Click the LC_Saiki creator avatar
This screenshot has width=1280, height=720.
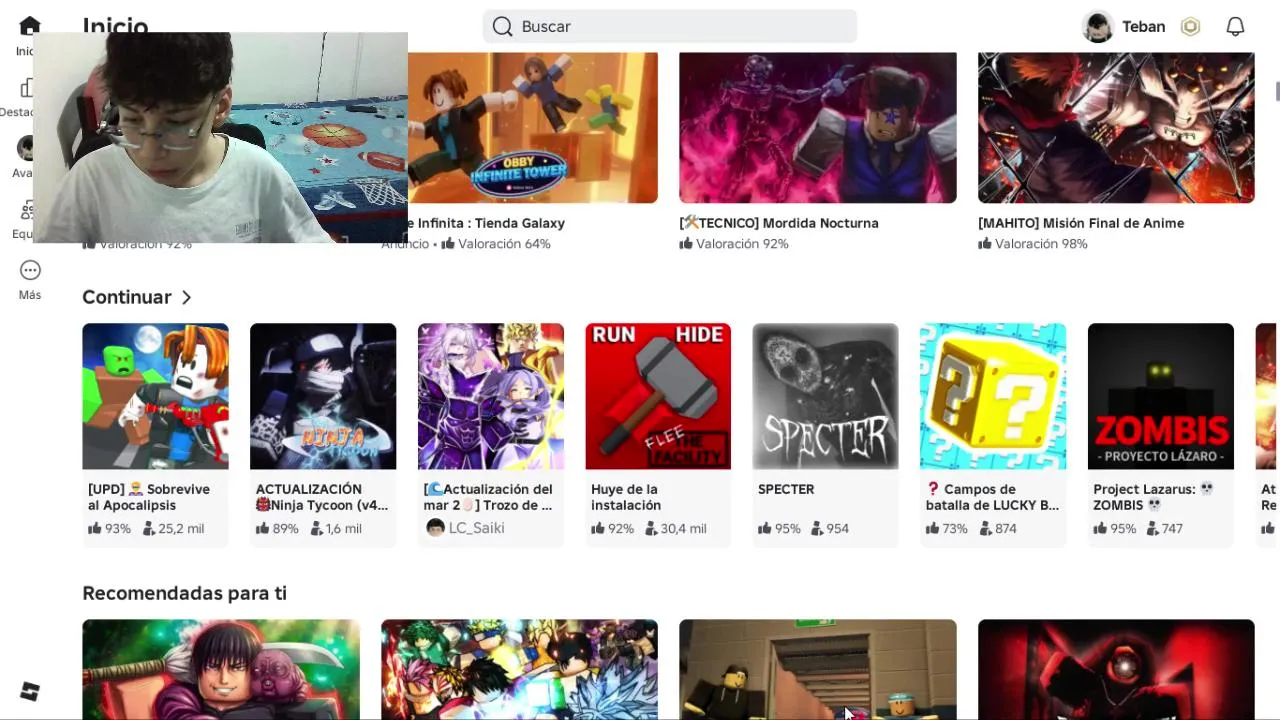click(435, 528)
